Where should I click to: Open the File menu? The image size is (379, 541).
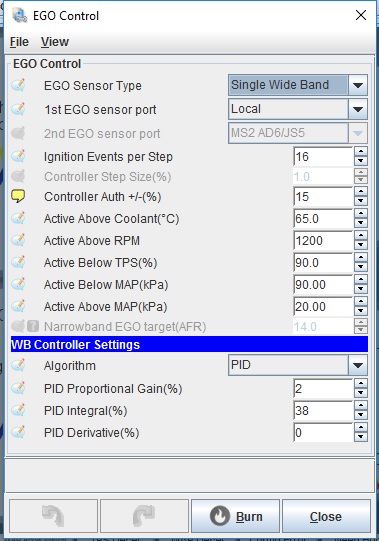click(x=19, y=42)
